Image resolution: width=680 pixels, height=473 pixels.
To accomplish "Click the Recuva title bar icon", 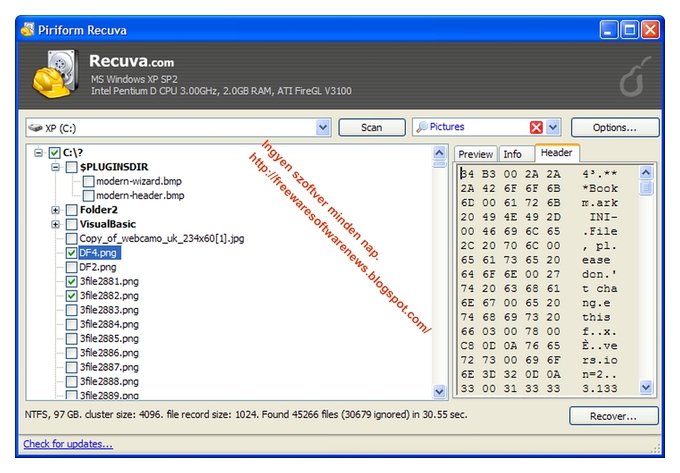I will click(27, 29).
